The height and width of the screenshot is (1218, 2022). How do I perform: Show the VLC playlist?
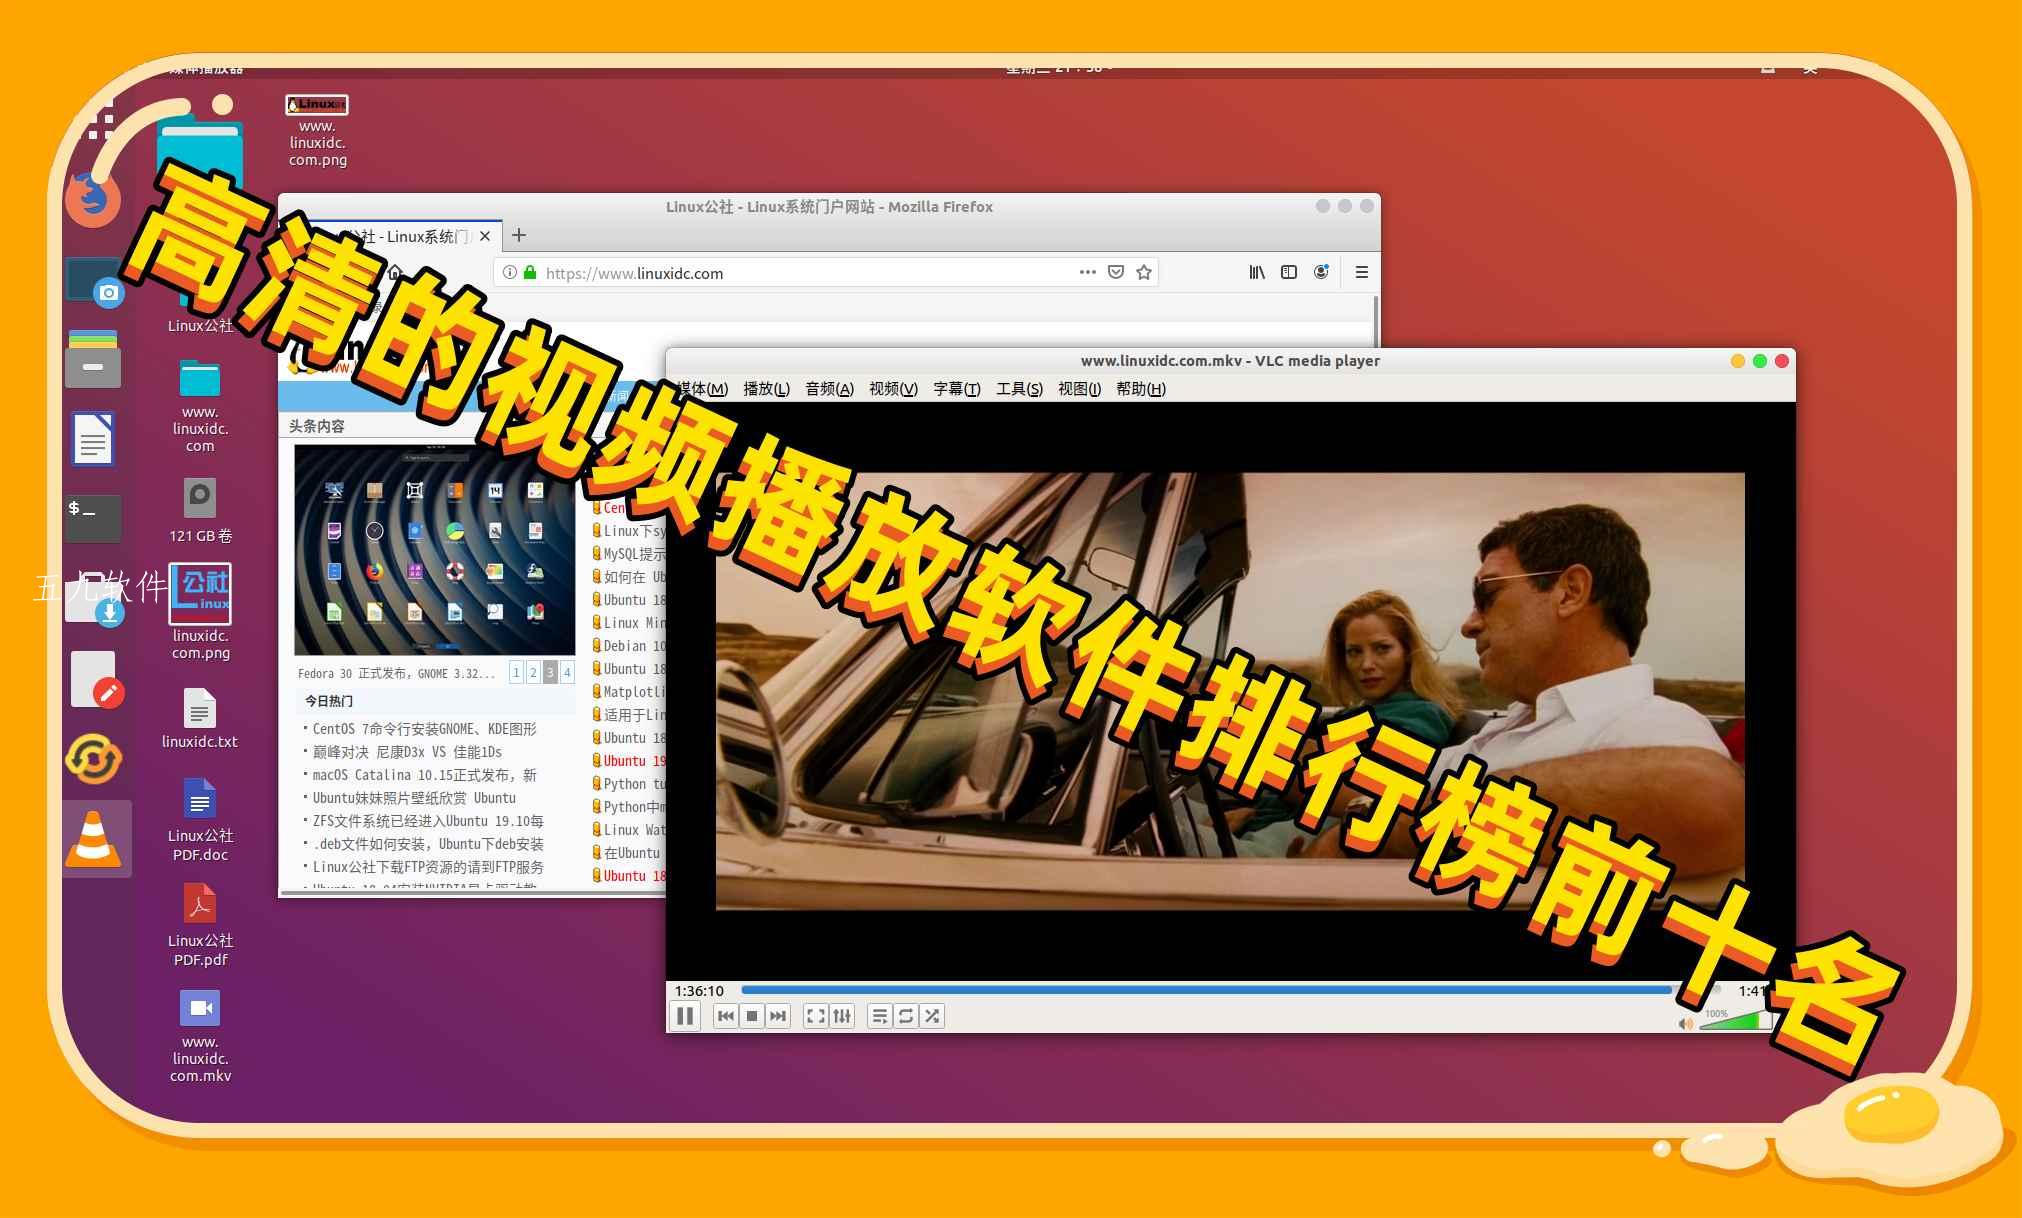pyautogui.click(x=880, y=1016)
